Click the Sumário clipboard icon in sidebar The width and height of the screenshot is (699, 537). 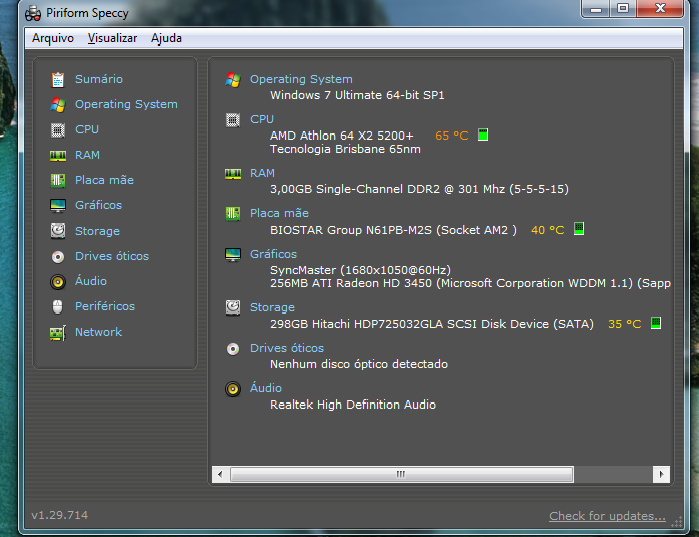pos(57,79)
